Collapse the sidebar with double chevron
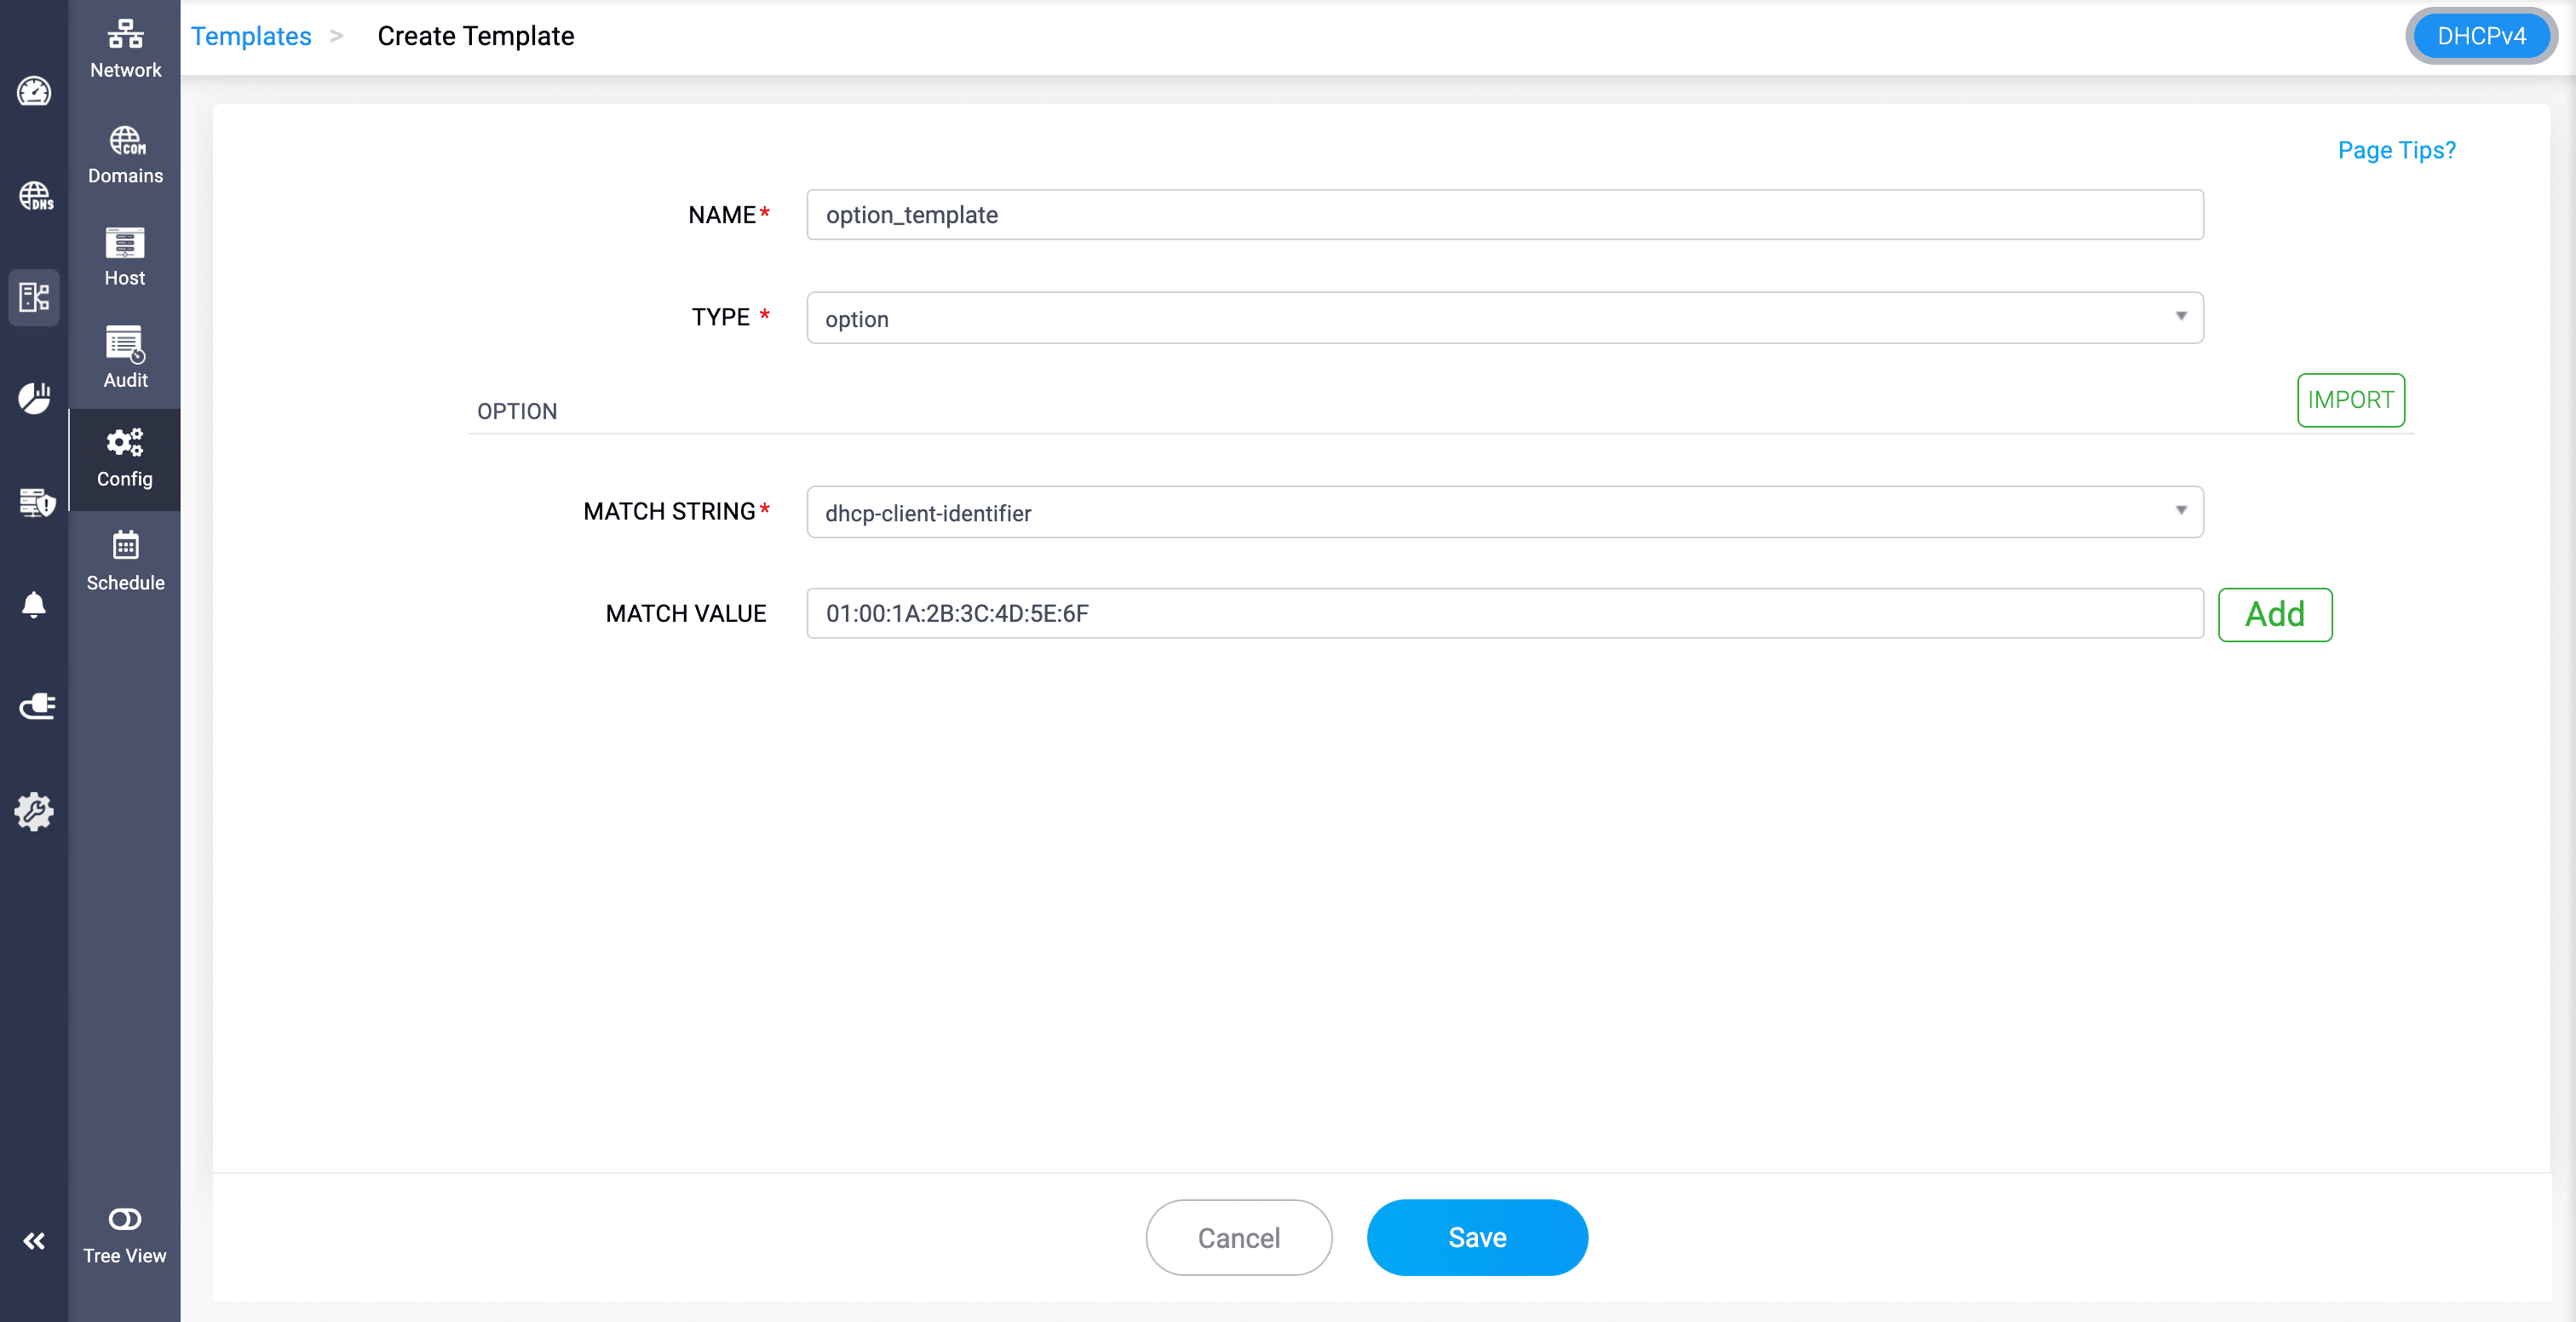2576x1322 pixels. tap(34, 1241)
